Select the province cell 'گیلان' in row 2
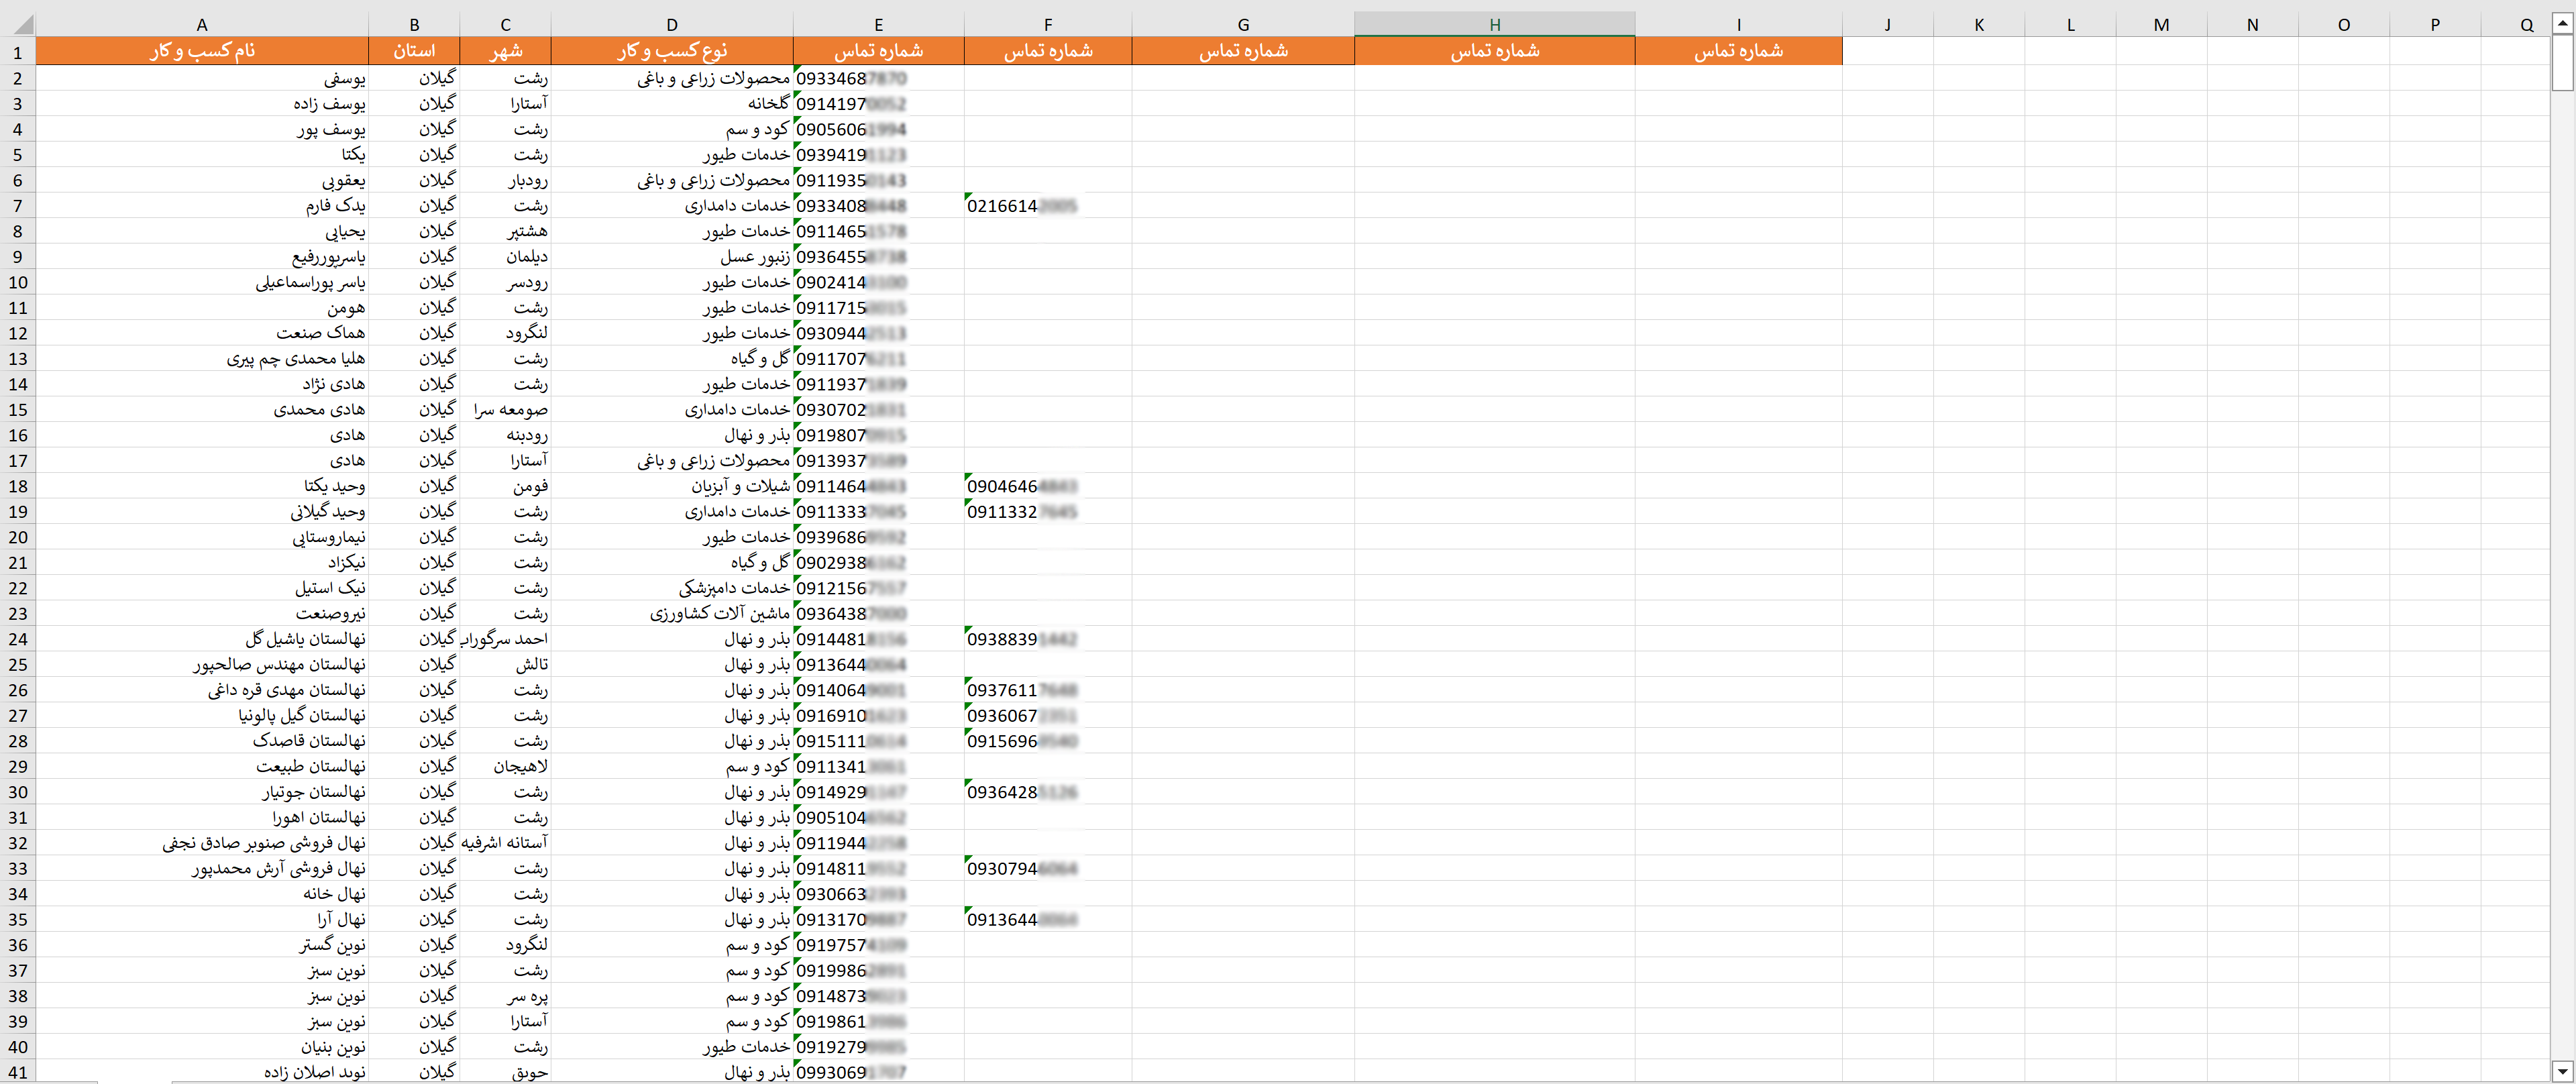 [x=414, y=78]
